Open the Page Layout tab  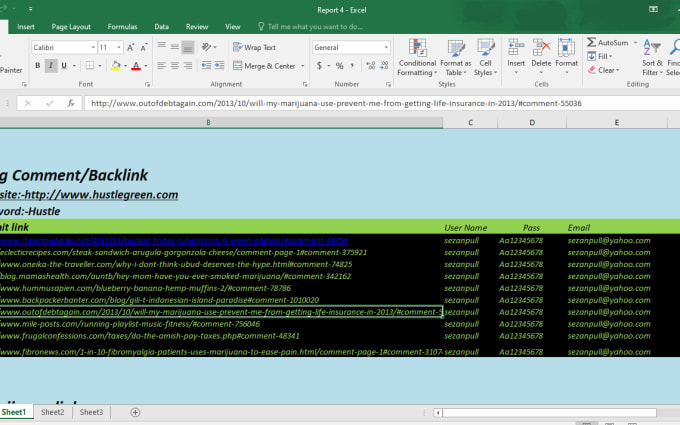71,26
